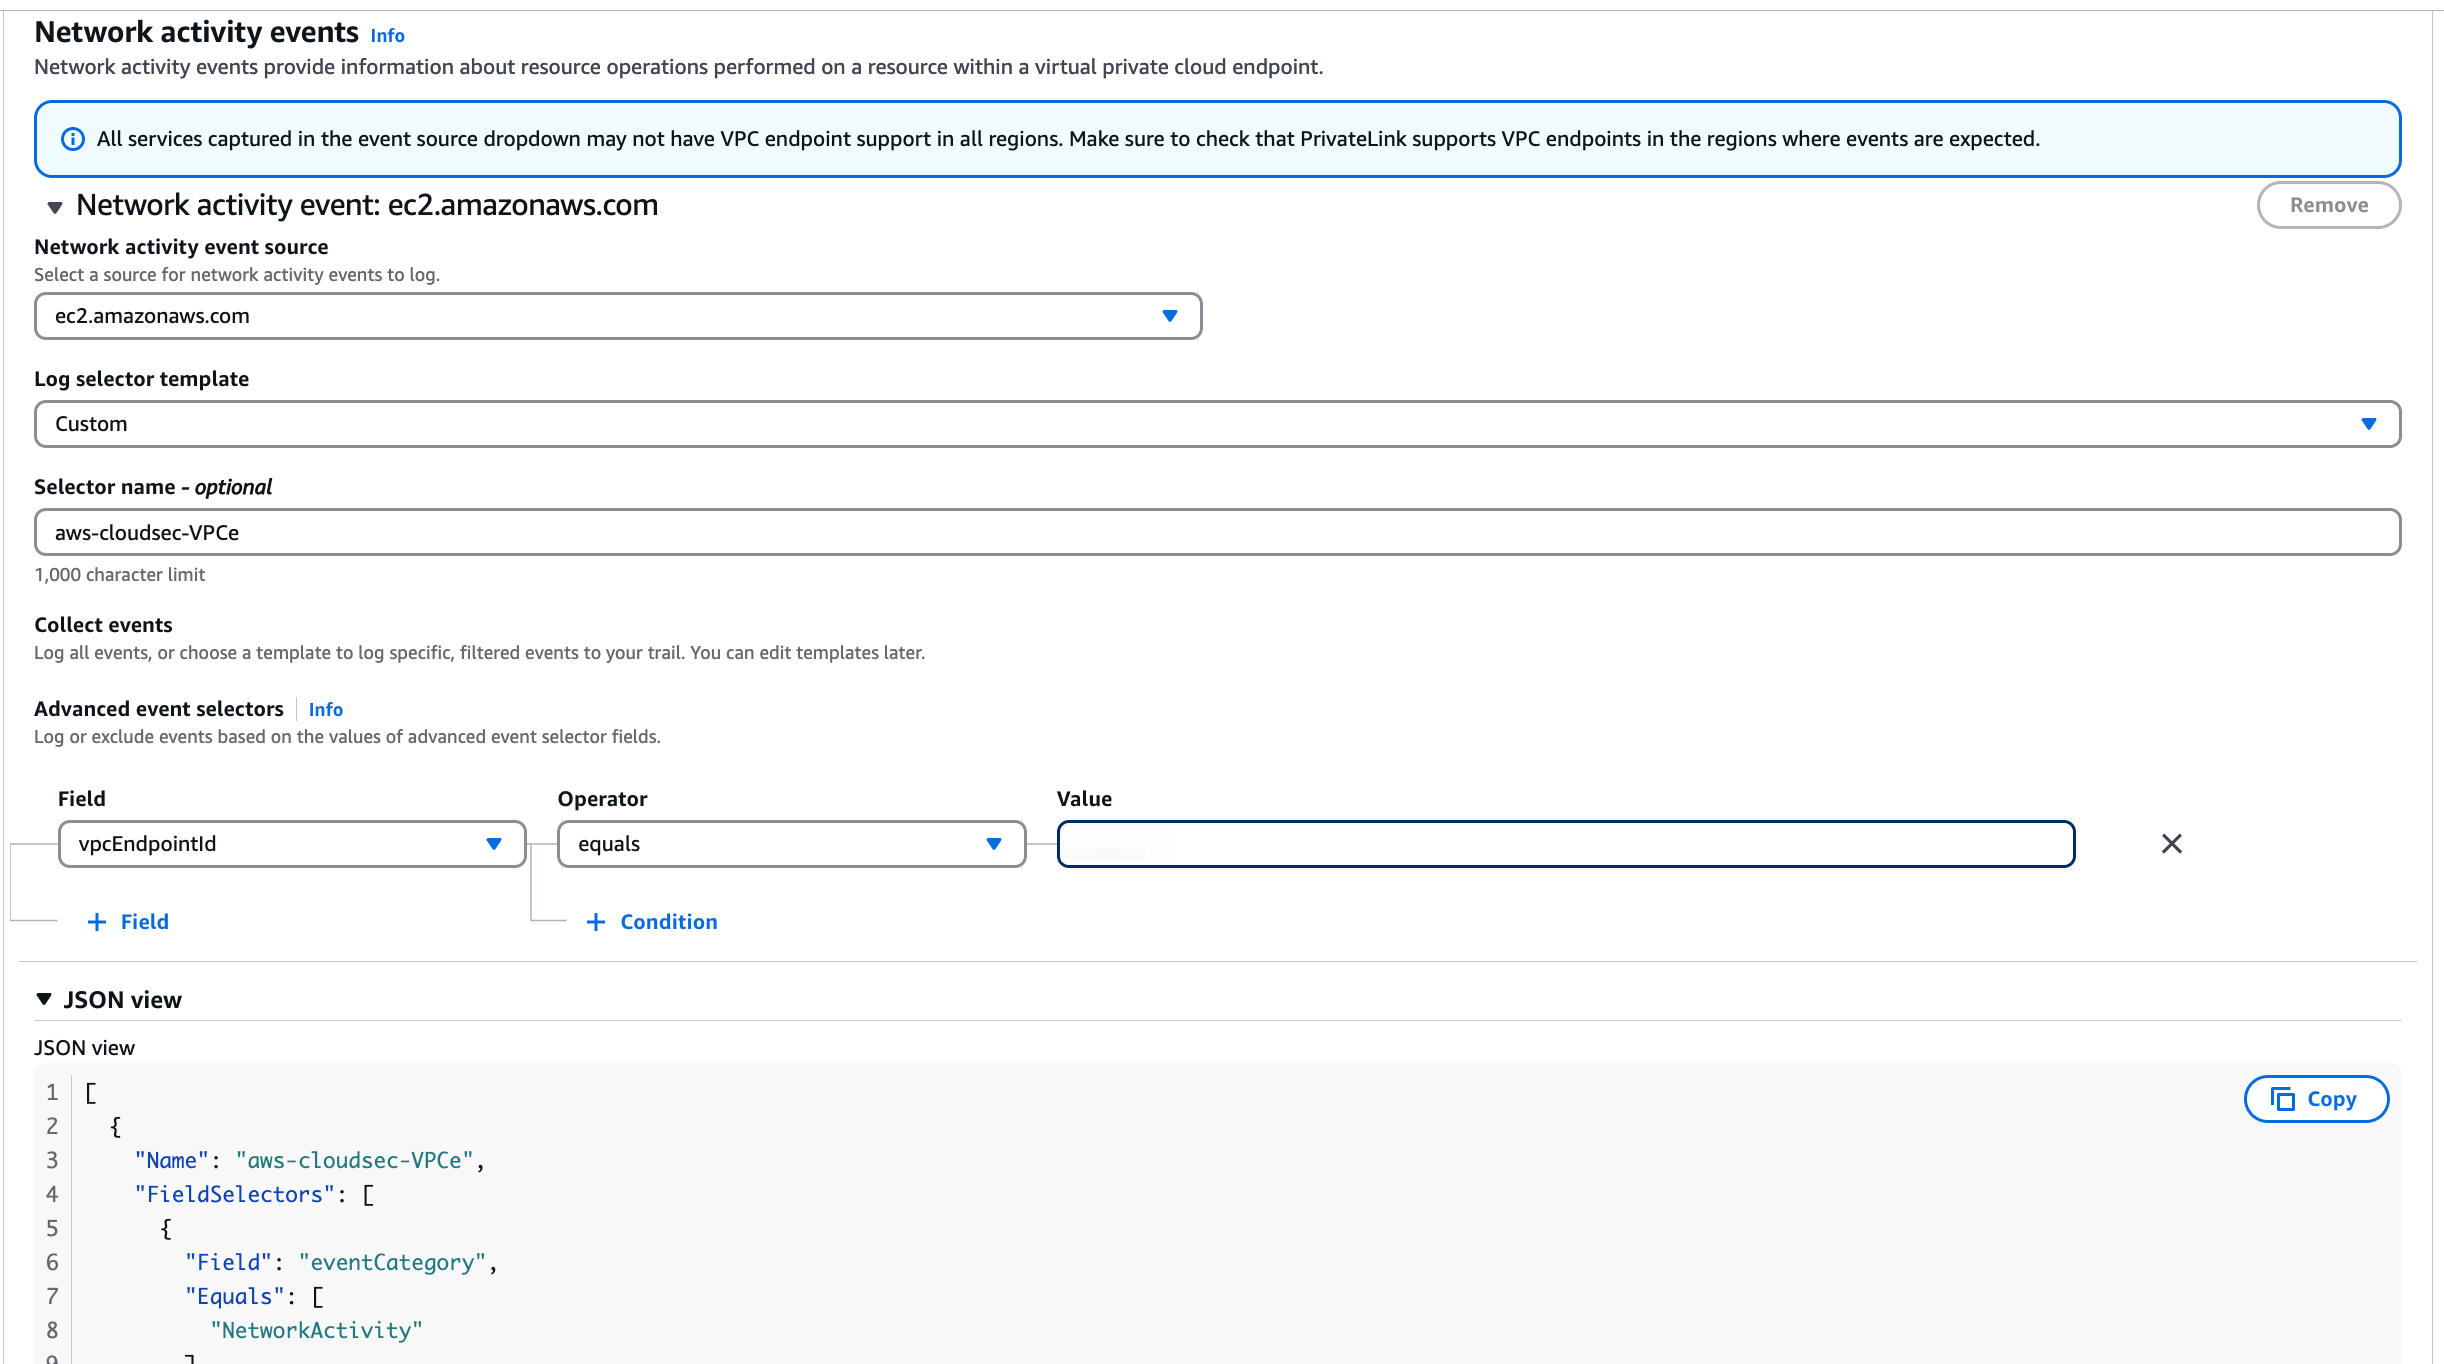Open Info link next to Advanced event selectors
Screen dimensions: 2444x1364
point(325,710)
